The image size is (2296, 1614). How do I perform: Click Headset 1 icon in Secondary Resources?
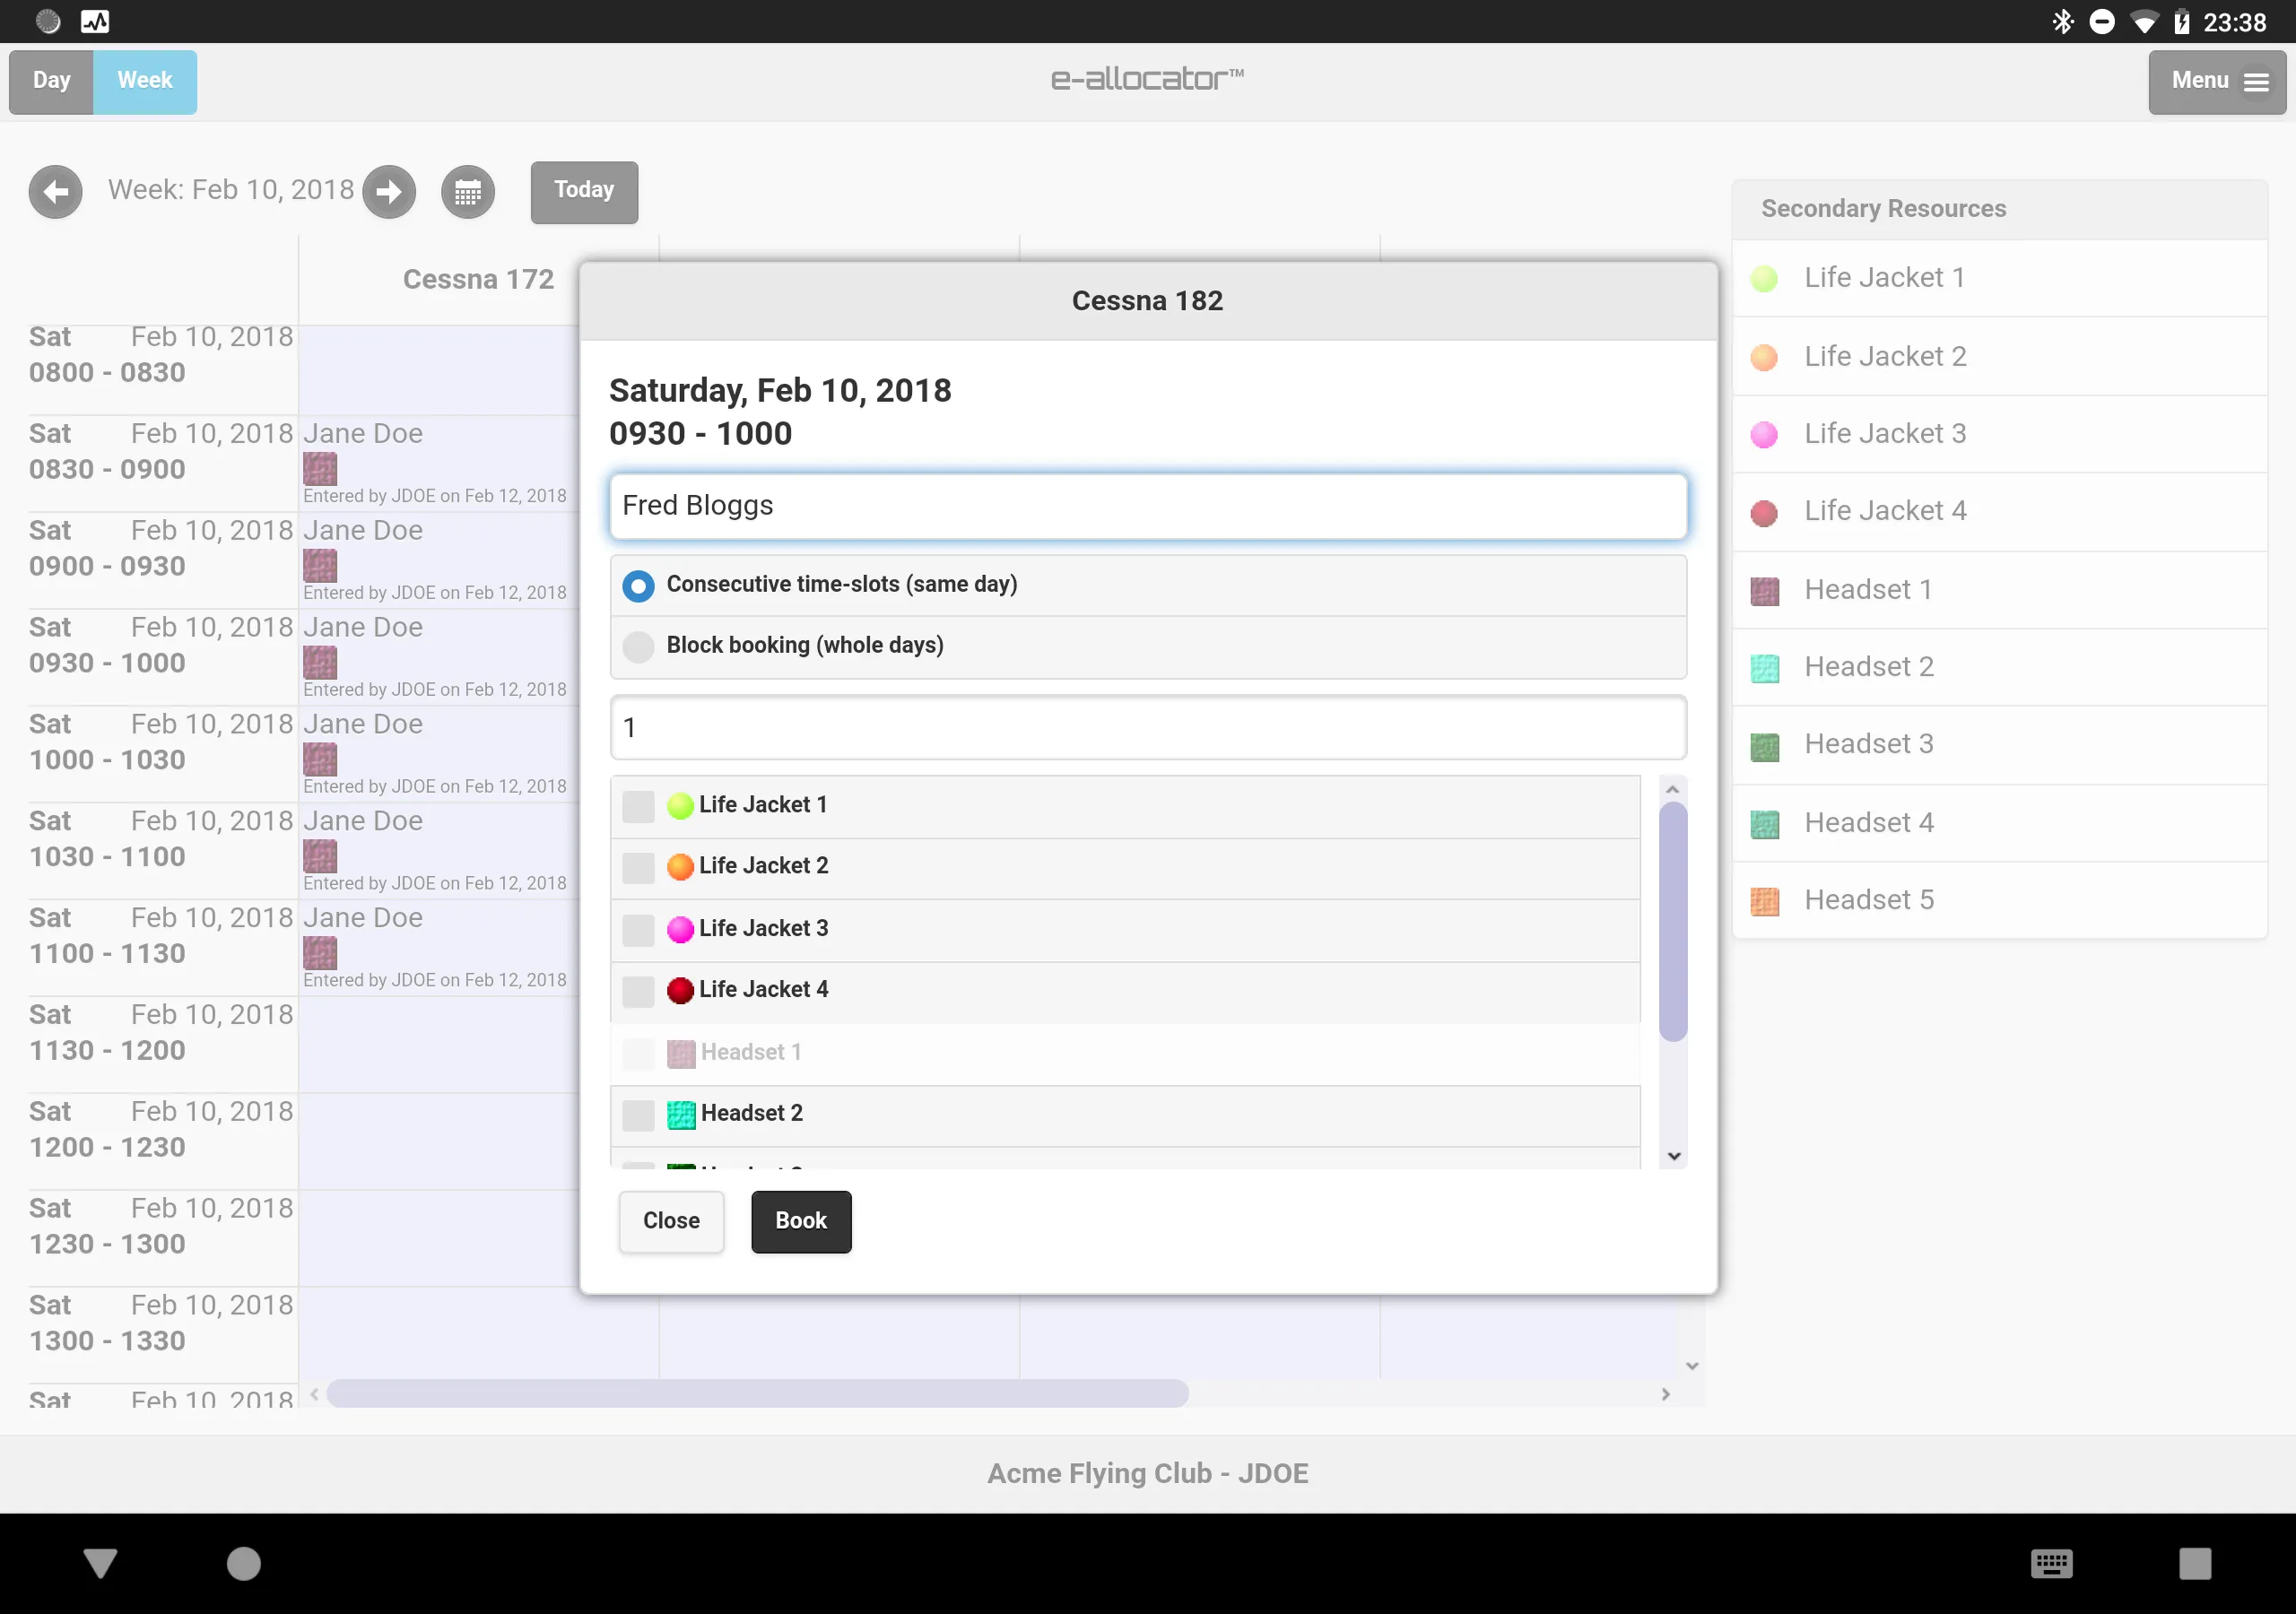[1765, 590]
